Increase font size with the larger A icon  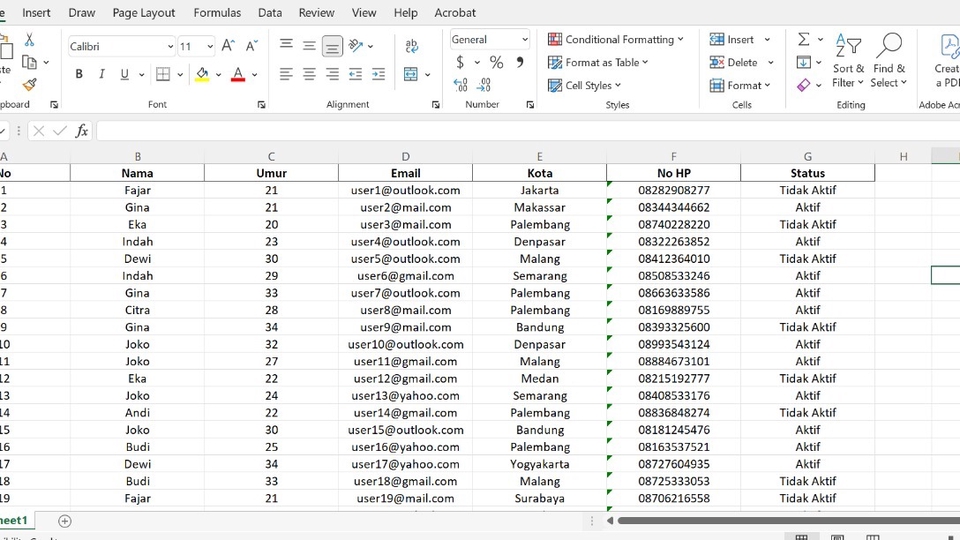[228, 46]
